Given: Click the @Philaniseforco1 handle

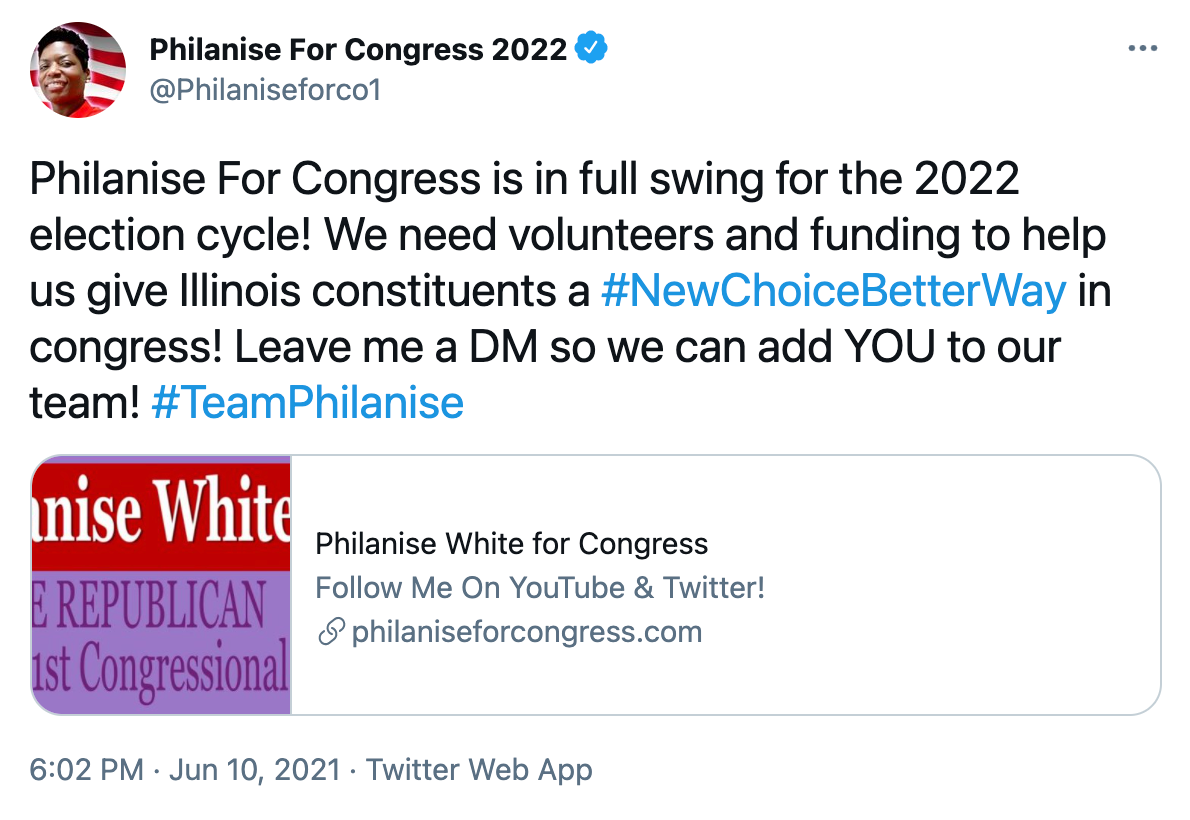Looking at the screenshot, I should pyautogui.click(x=263, y=88).
